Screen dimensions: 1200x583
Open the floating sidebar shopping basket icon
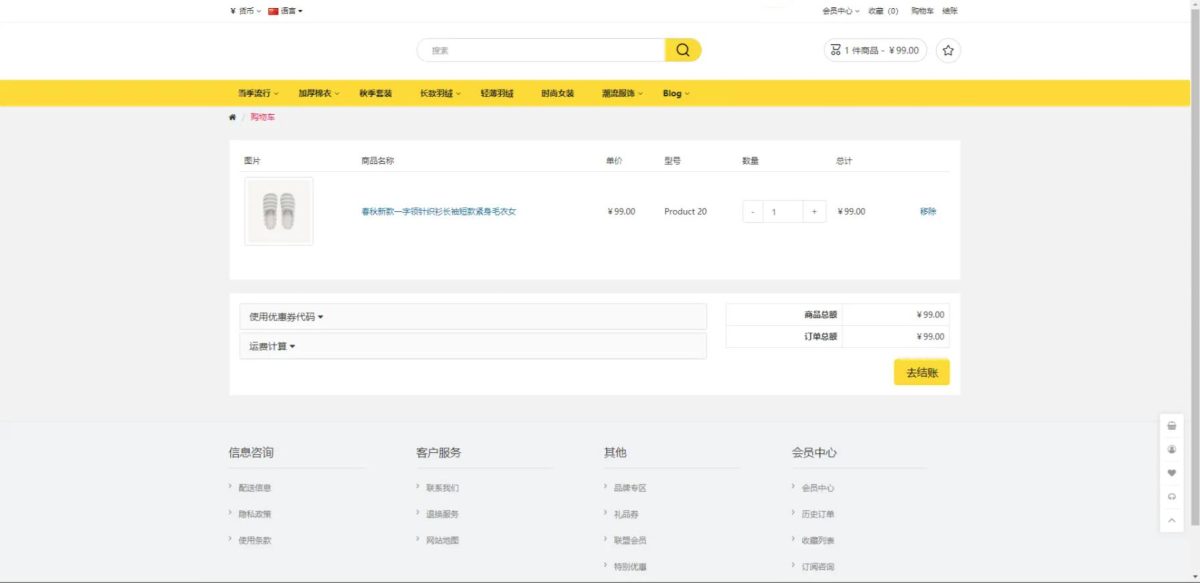(x=1172, y=425)
